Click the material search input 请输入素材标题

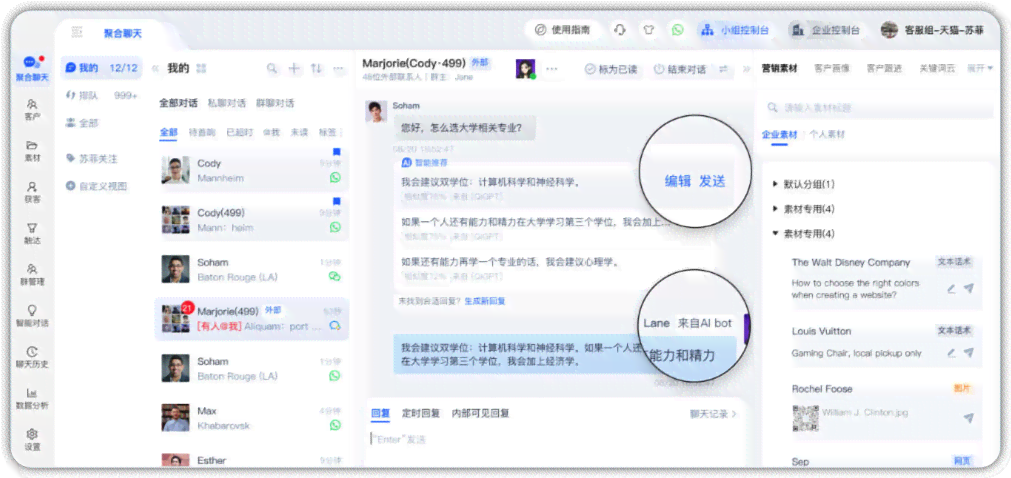pyautogui.click(x=878, y=108)
